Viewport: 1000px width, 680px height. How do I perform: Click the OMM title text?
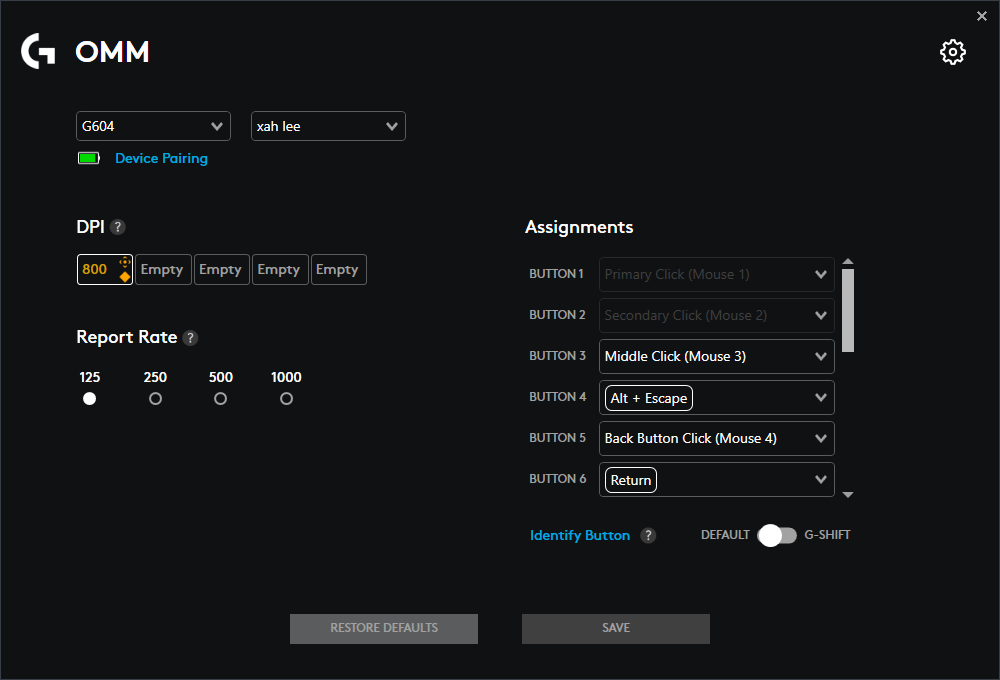point(112,52)
